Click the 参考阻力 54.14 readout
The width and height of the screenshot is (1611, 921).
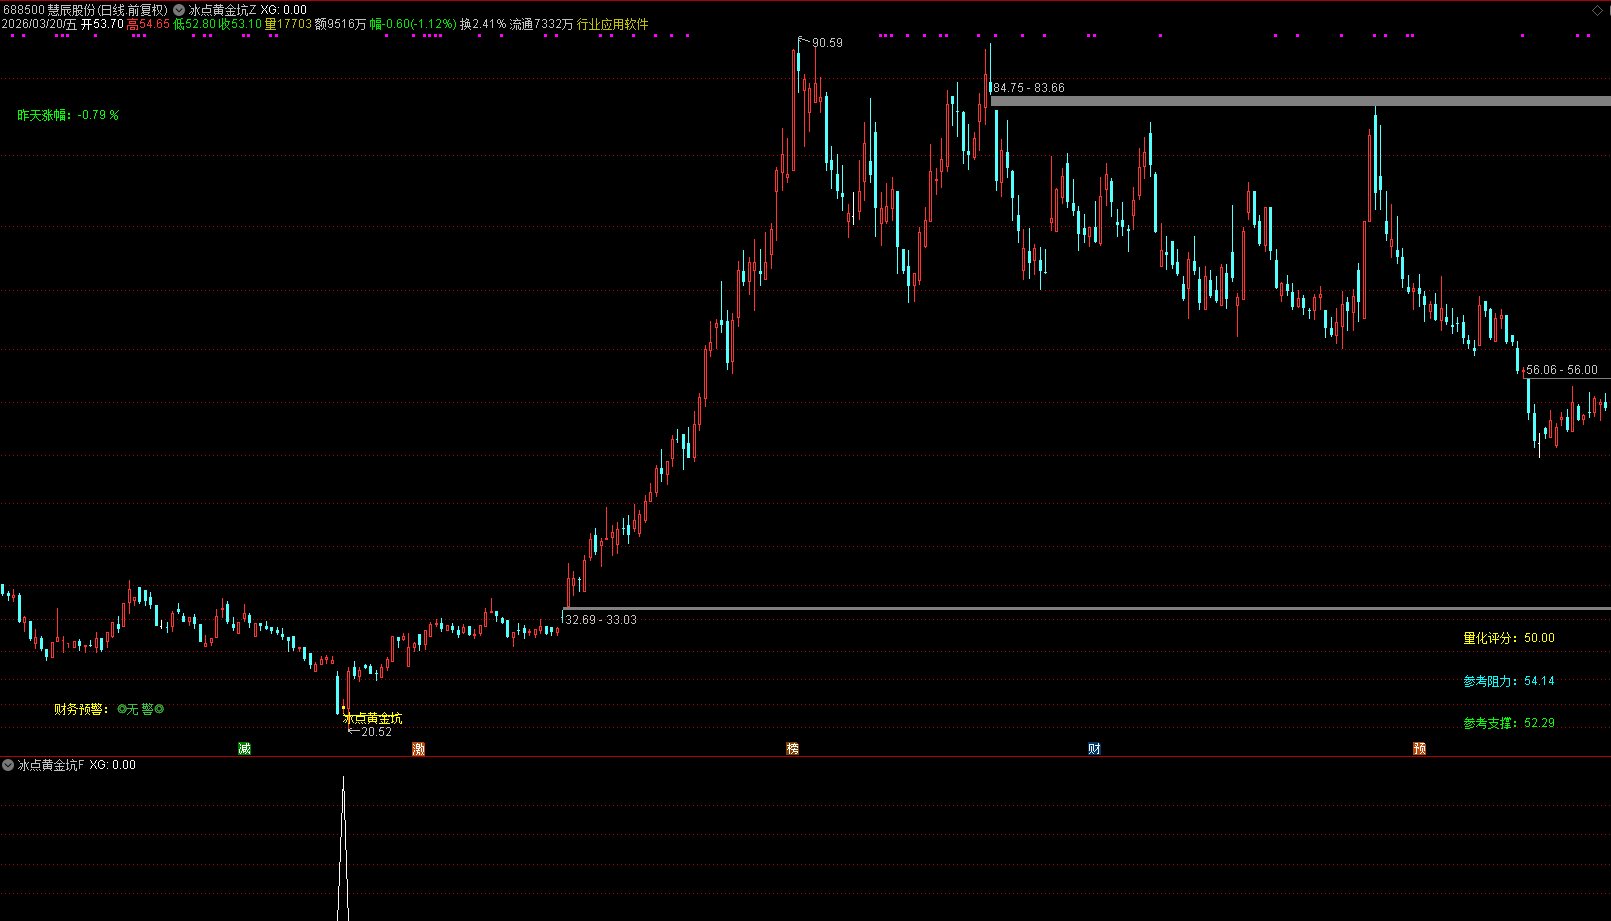pyautogui.click(x=1509, y=681)
